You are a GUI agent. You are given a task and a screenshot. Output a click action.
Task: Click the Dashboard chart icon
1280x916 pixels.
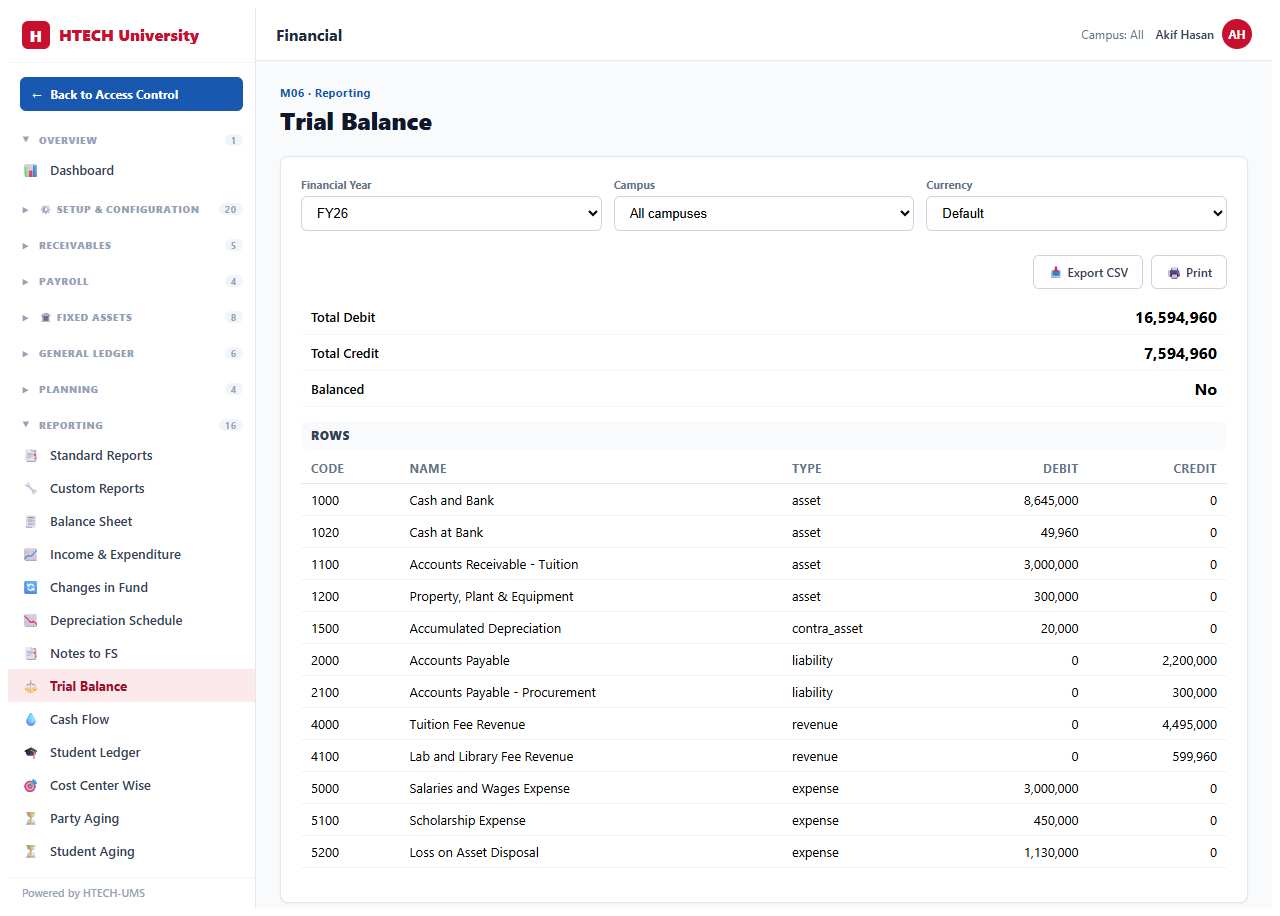[30, 171]
